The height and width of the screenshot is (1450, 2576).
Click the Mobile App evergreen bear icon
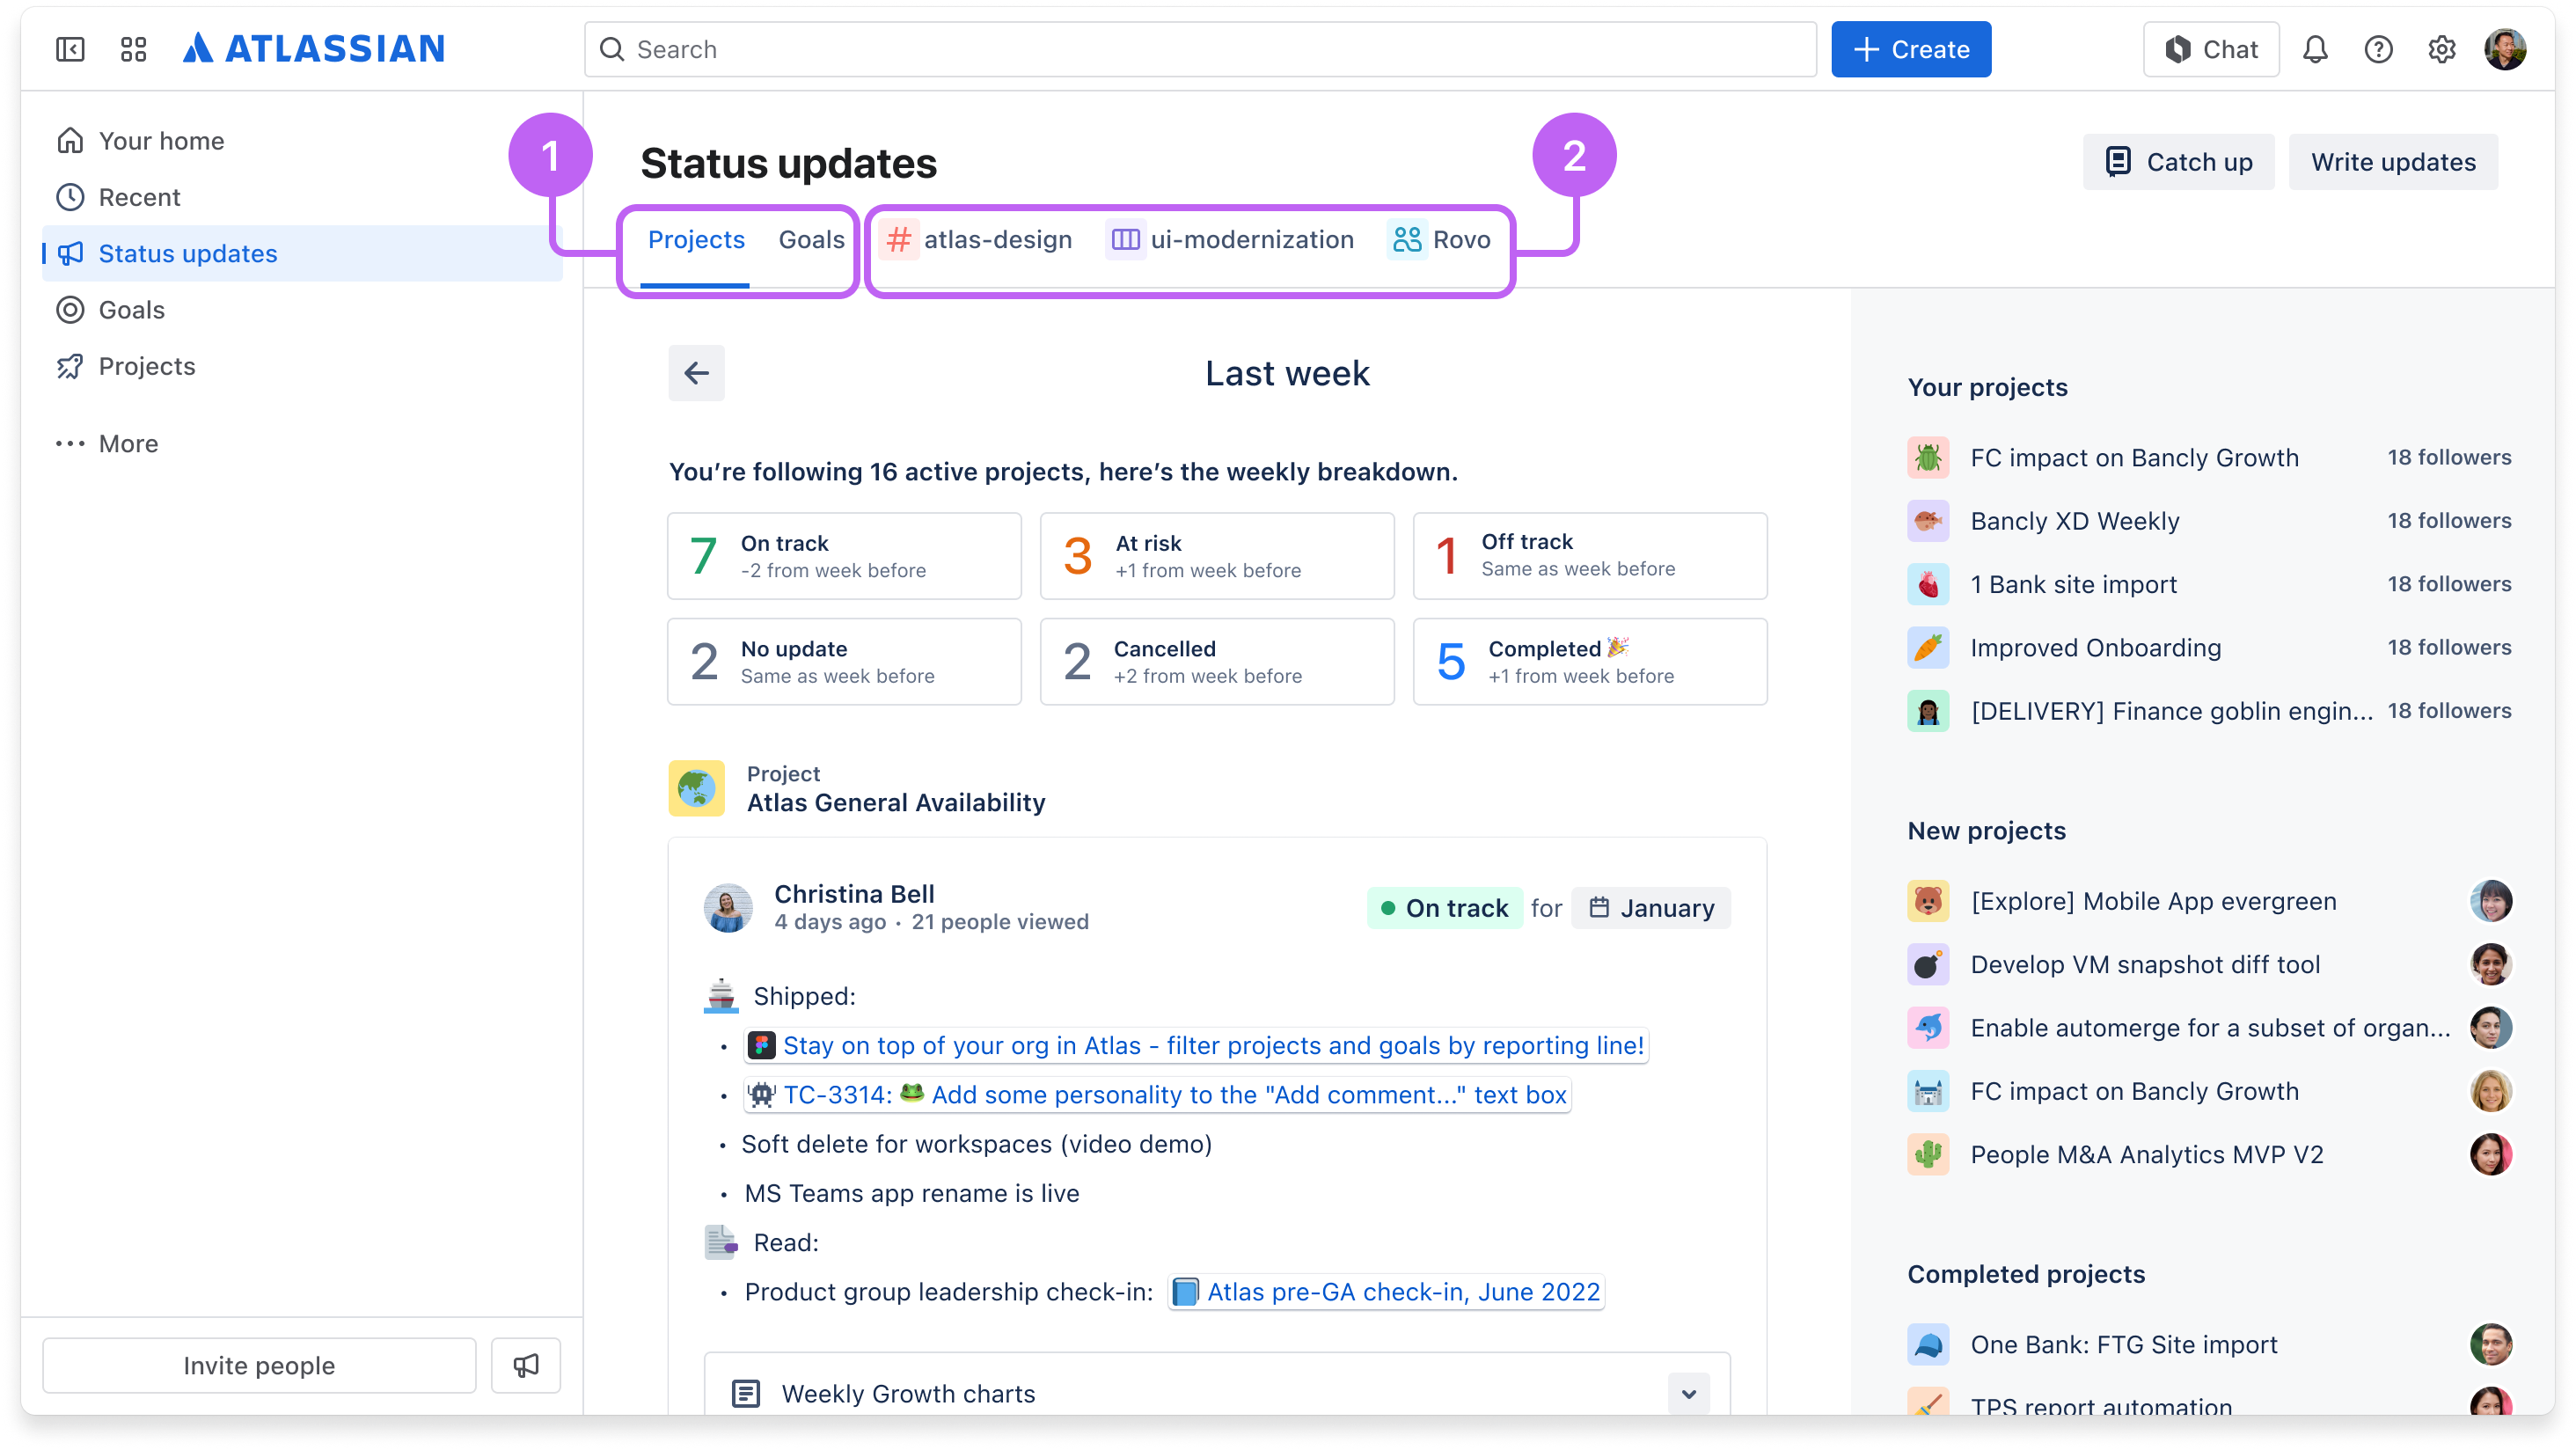tap(1928, 901)
